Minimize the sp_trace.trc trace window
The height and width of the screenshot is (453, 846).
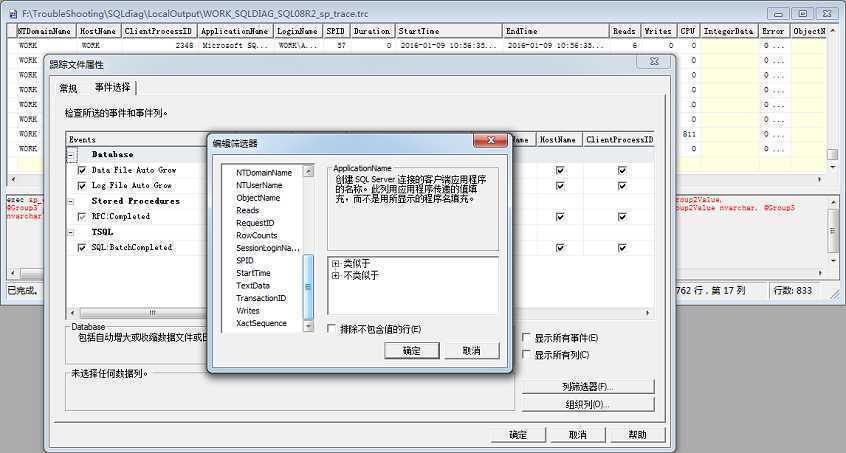pyautogui.click(x=778, y=14)
